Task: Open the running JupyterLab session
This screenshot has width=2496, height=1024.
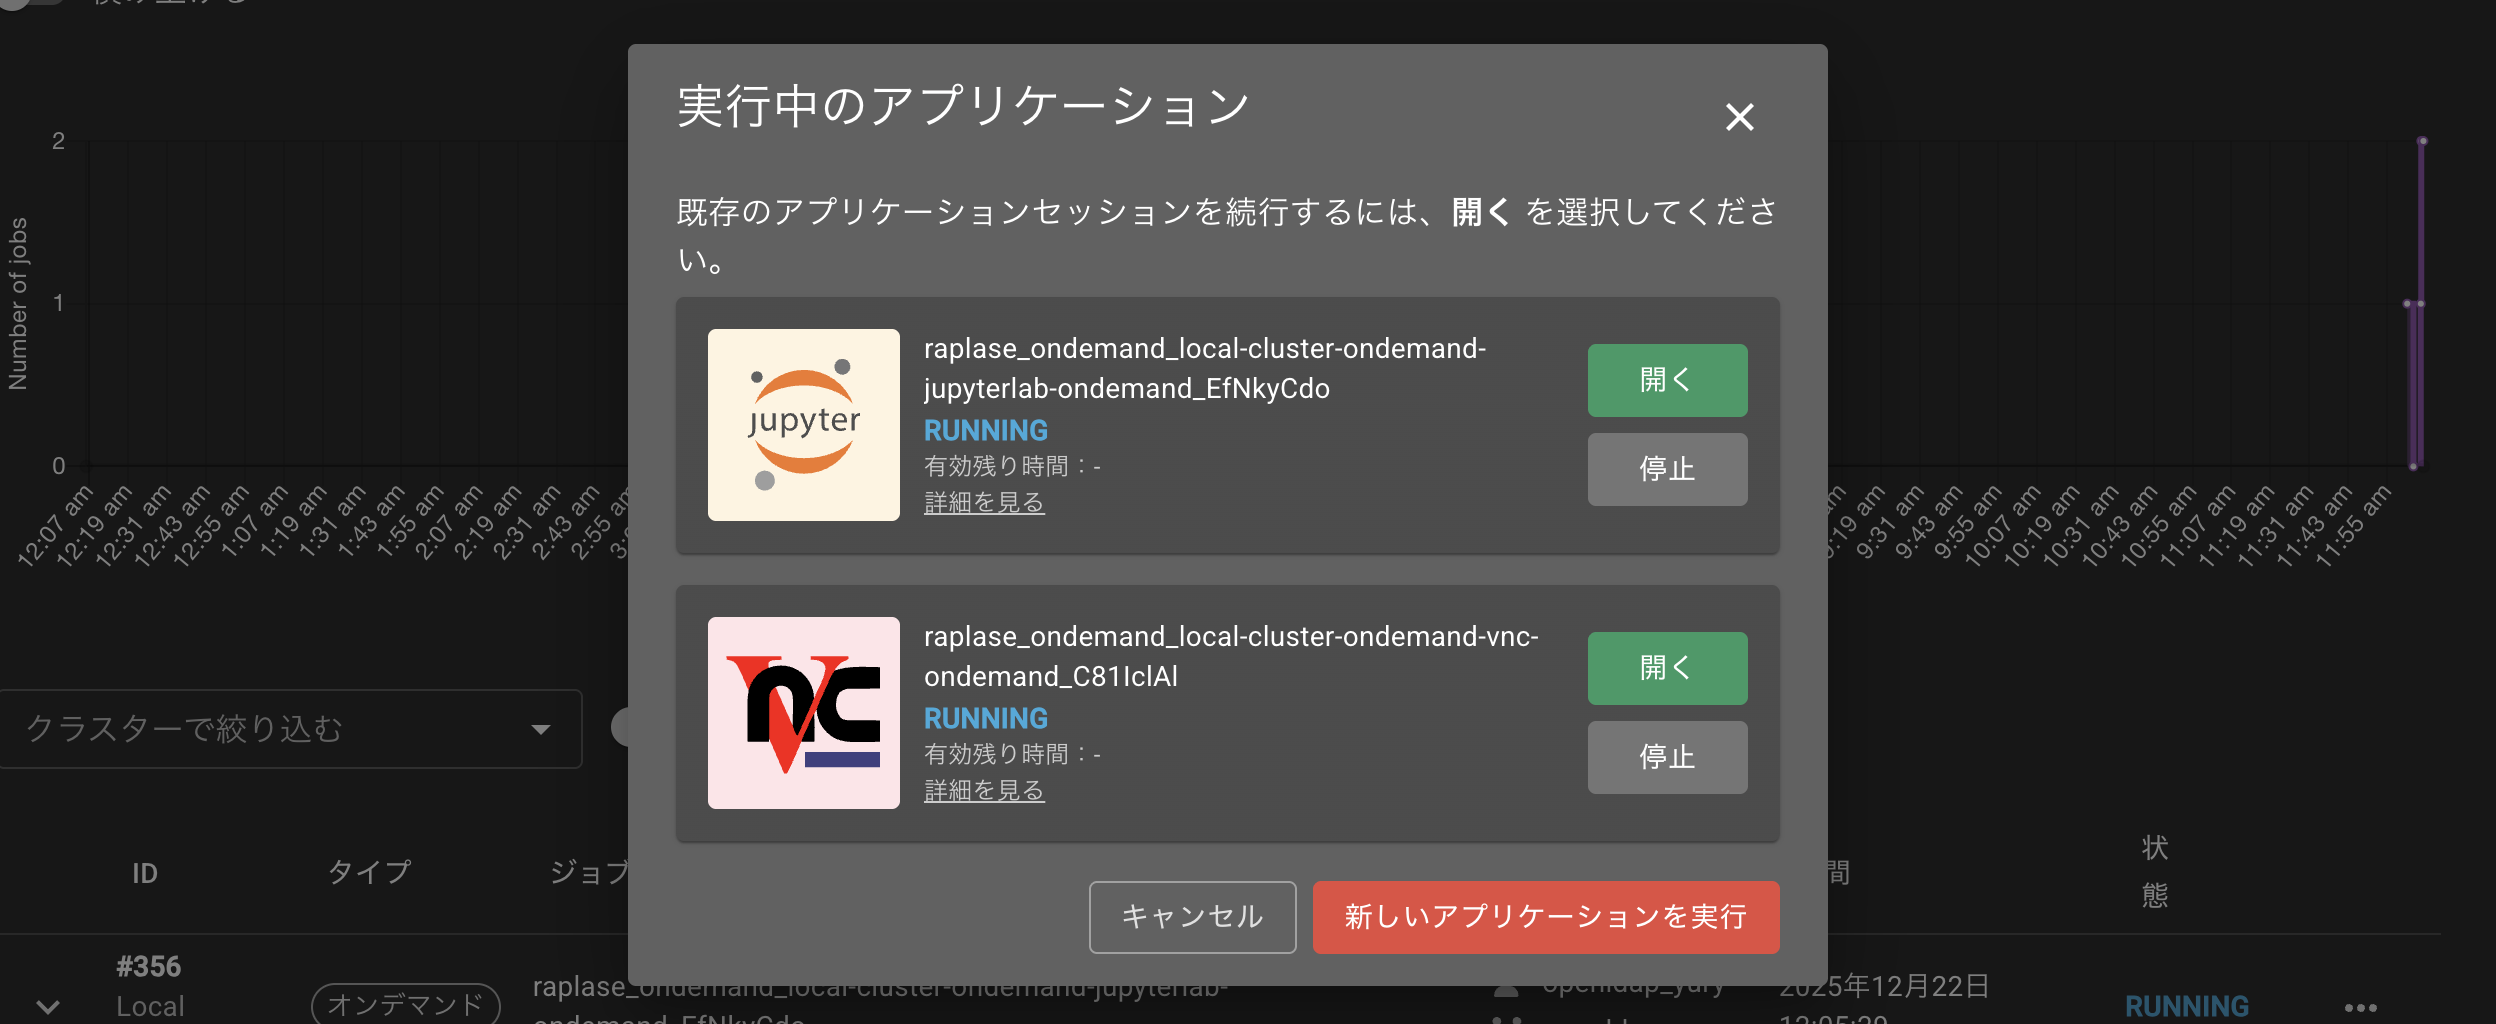Action: [1667, 380]
